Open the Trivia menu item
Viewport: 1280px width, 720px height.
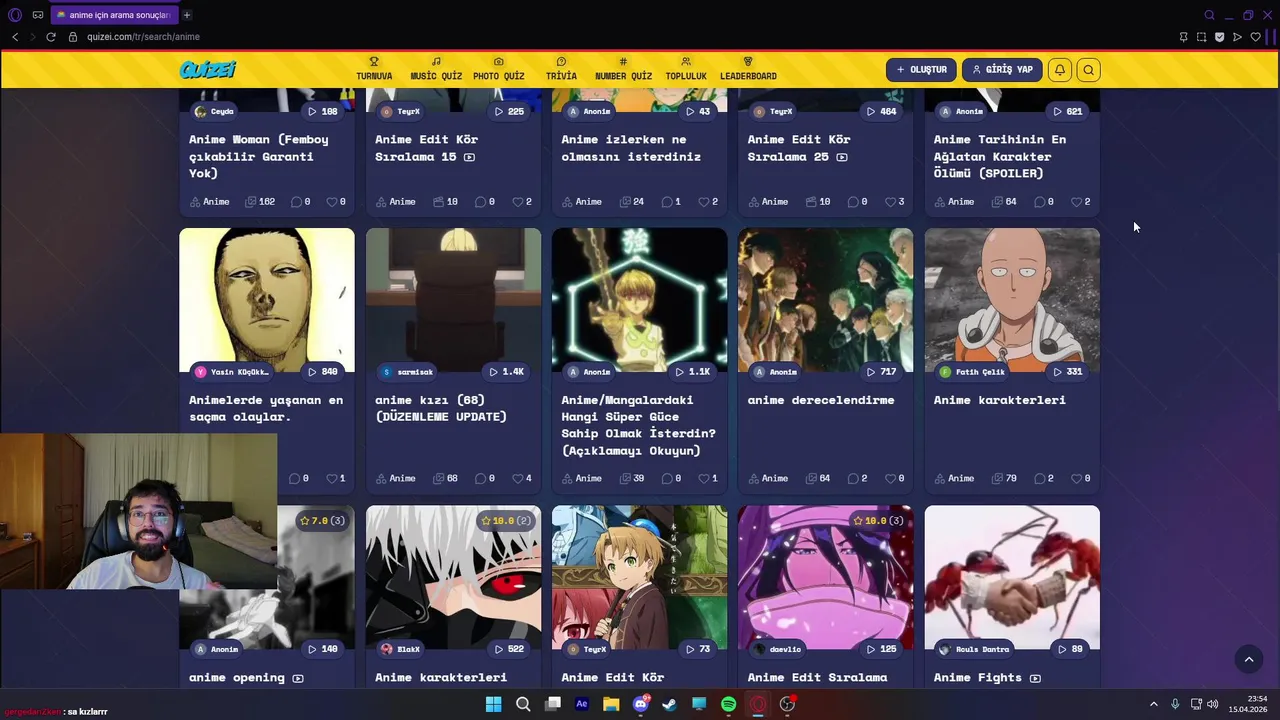(x=561, y=69)
